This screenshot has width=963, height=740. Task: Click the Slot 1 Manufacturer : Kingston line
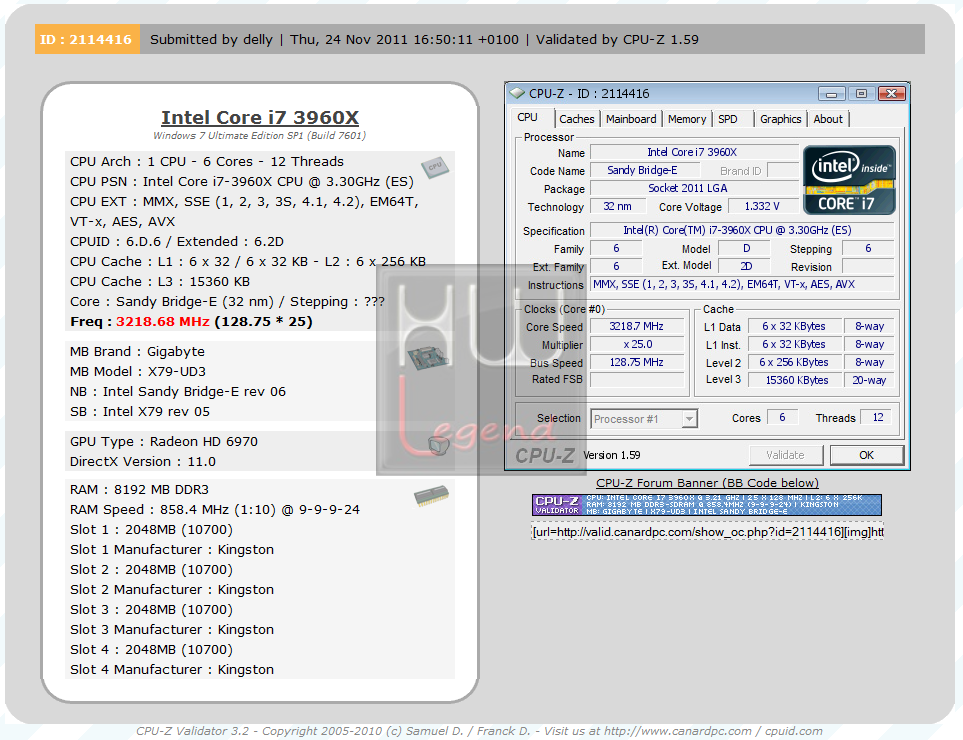coord(172,550)
